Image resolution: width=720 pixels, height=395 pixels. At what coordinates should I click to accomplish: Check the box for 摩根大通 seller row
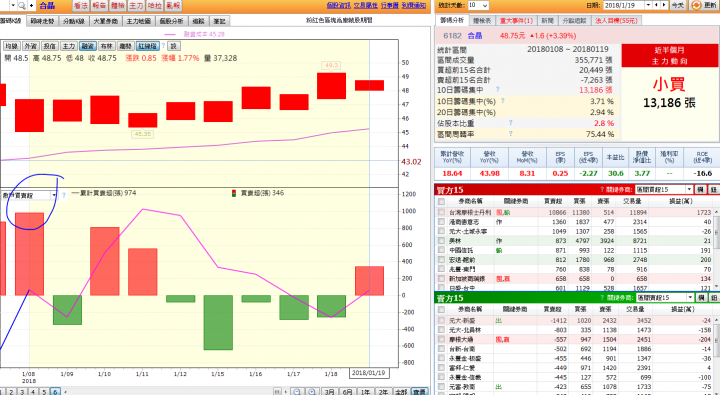click(x=441, y=339)
